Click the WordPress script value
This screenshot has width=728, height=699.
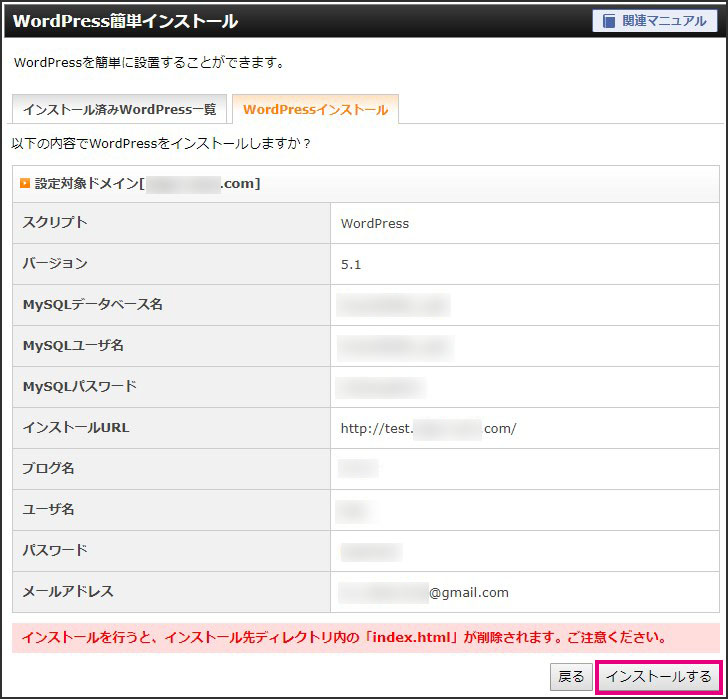coord(375,224)
